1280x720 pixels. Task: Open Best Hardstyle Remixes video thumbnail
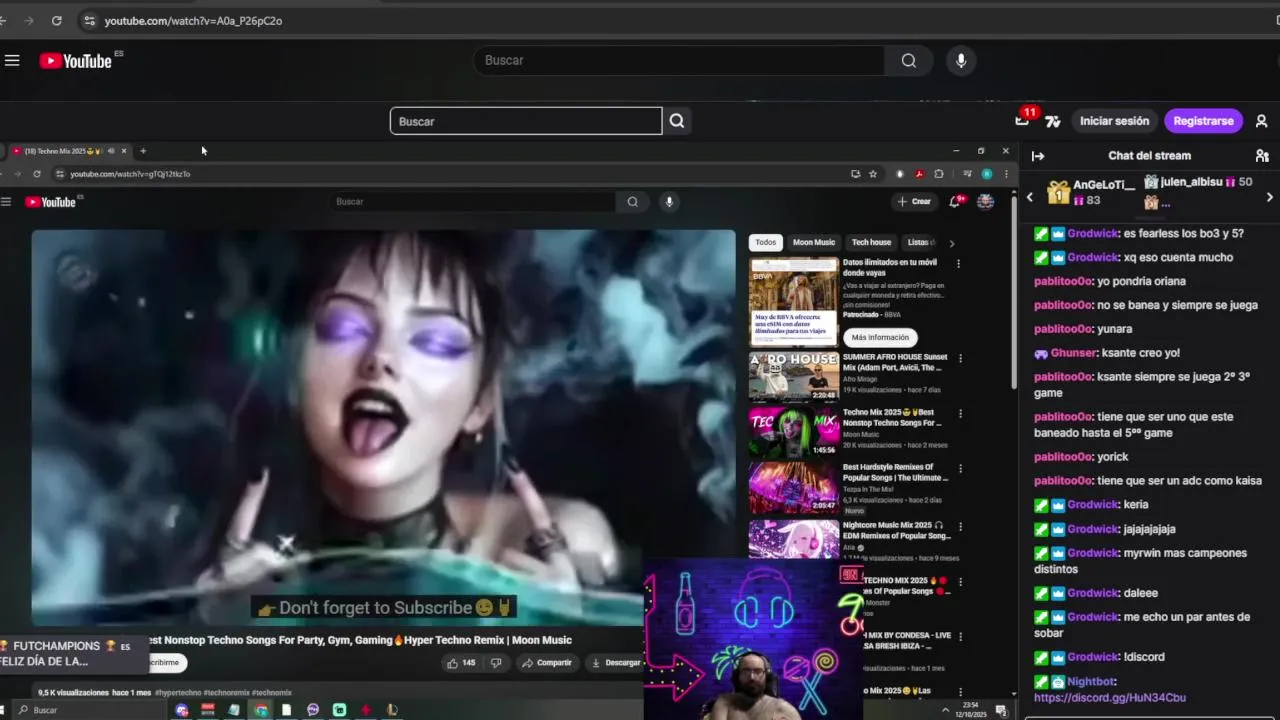pyautogui.click(x=794, y=487)
